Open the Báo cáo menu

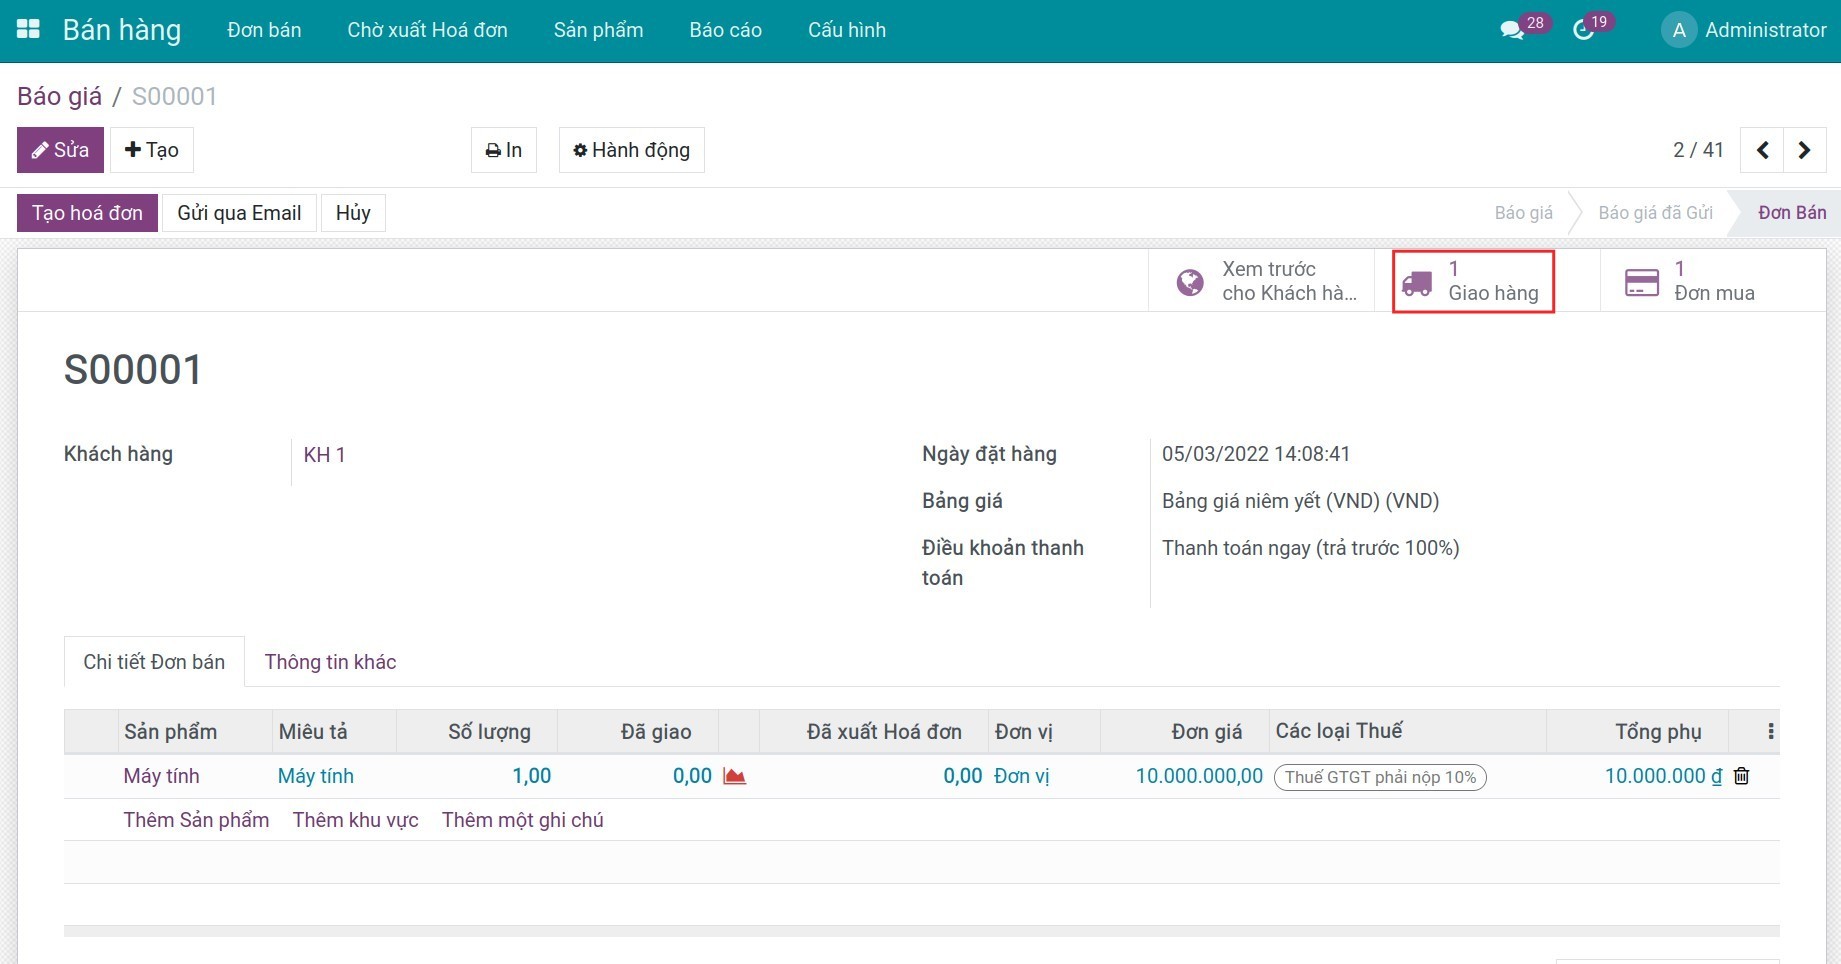[725, 30]
